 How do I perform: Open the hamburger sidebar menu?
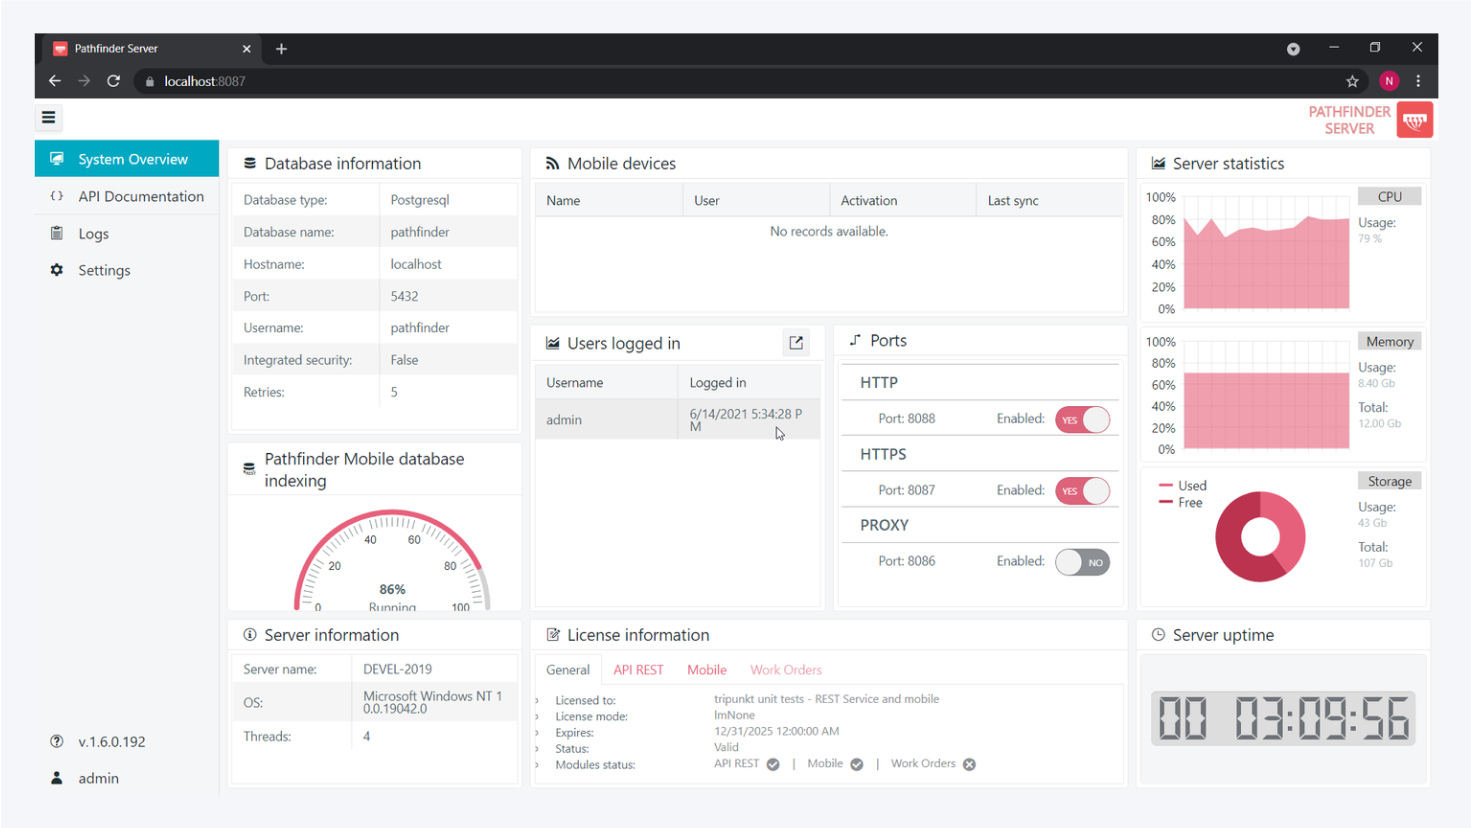(x=48, y=117)
